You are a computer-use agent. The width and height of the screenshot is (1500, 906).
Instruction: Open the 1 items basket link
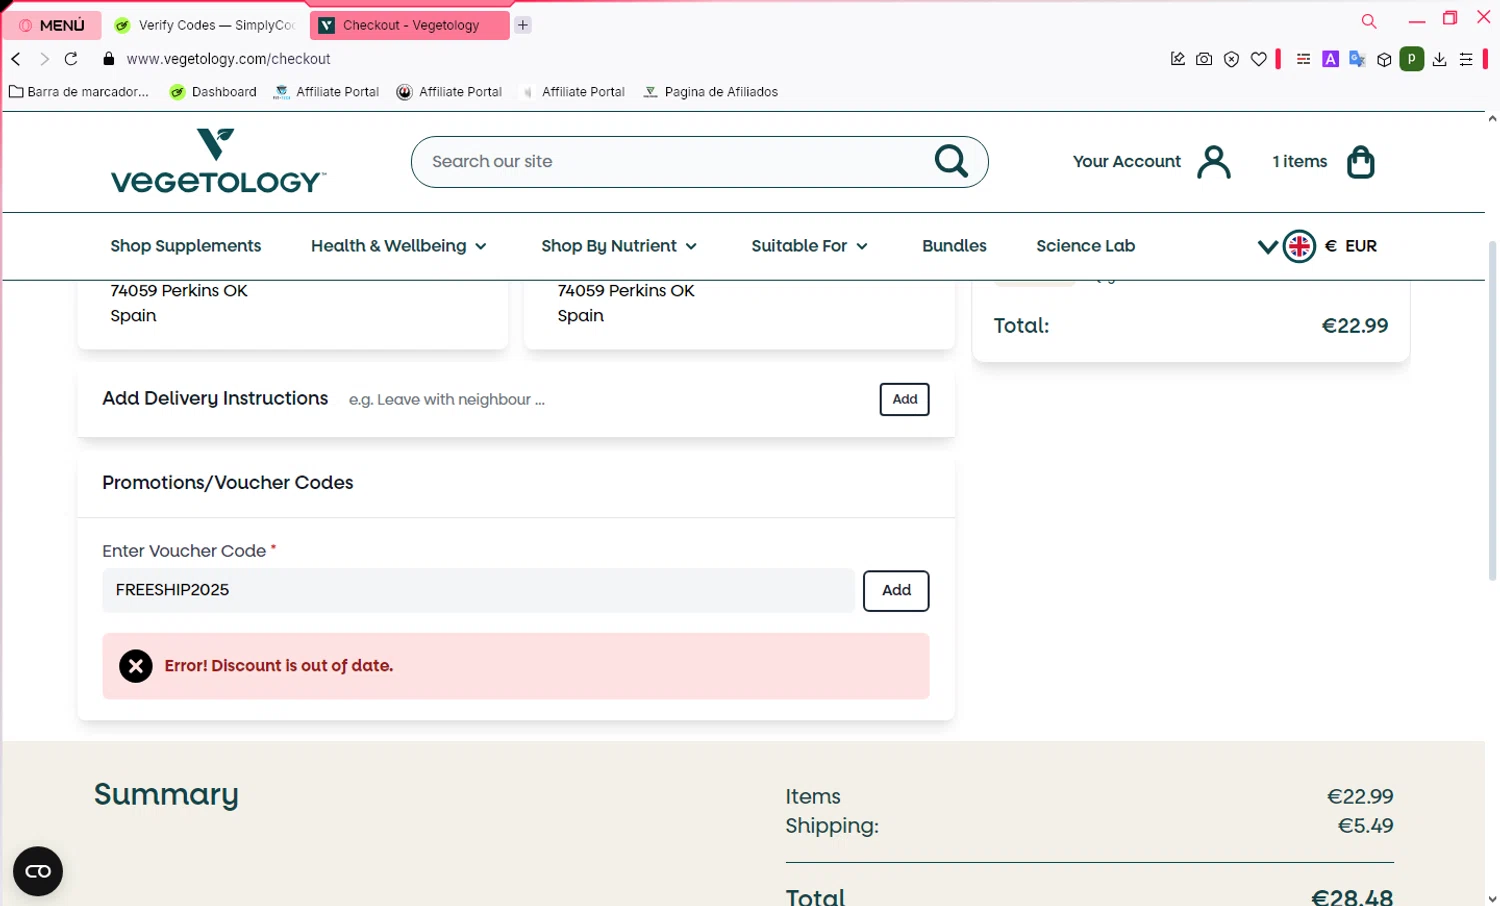pos(1299,161)
